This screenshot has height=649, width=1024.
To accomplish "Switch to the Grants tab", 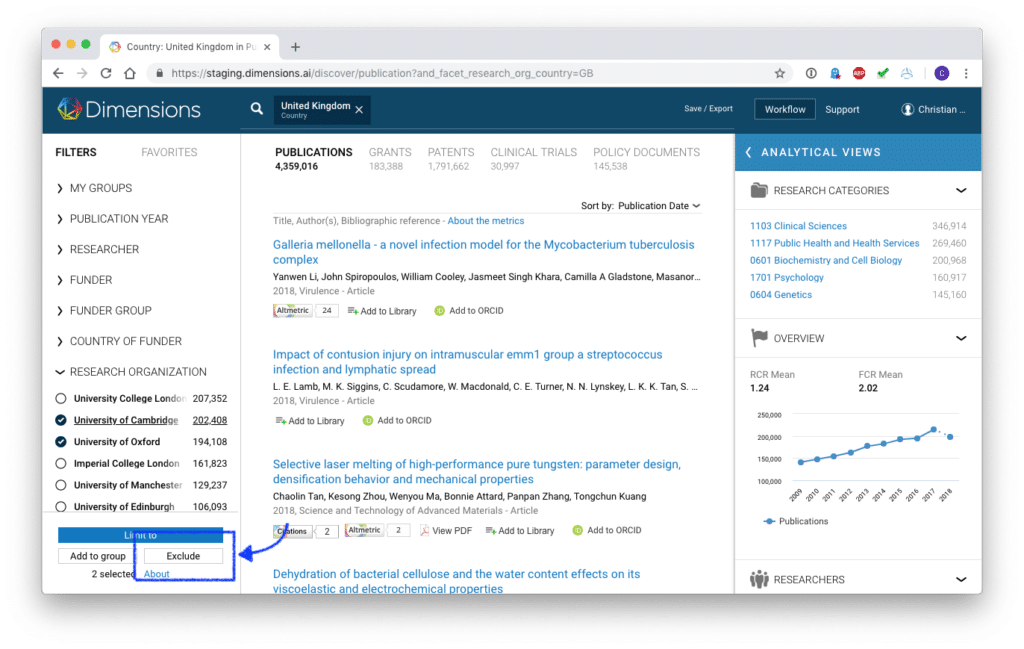I will coord(389,152).
